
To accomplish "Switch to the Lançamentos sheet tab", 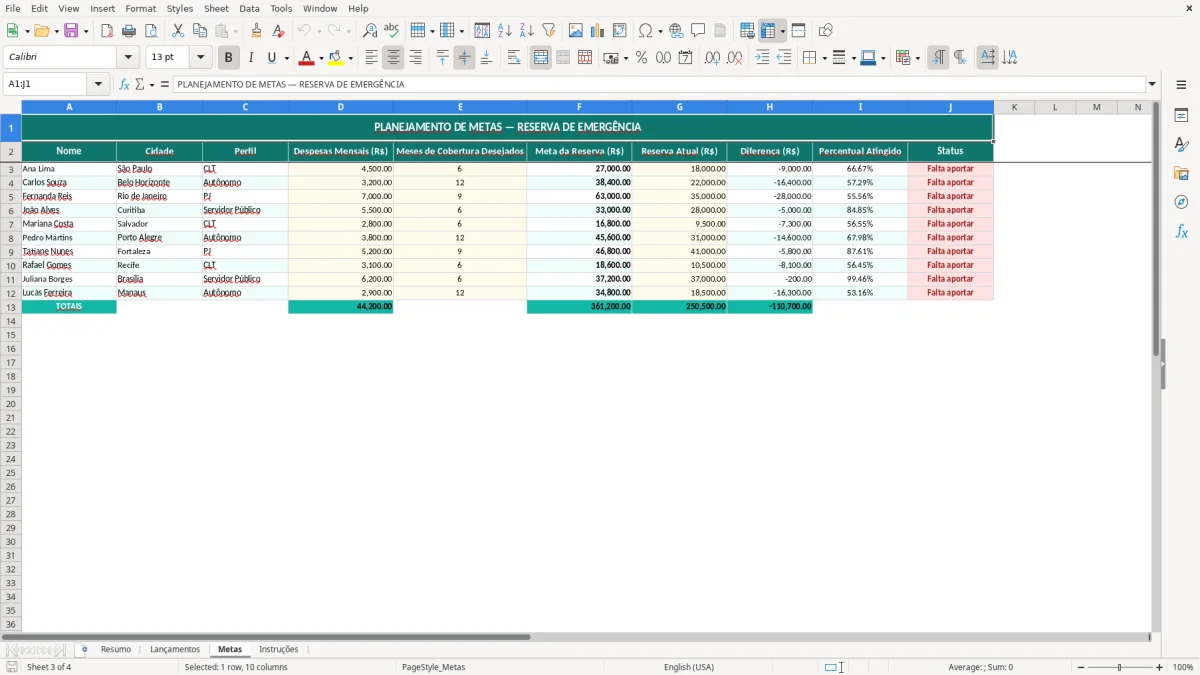I will [175, 650].
